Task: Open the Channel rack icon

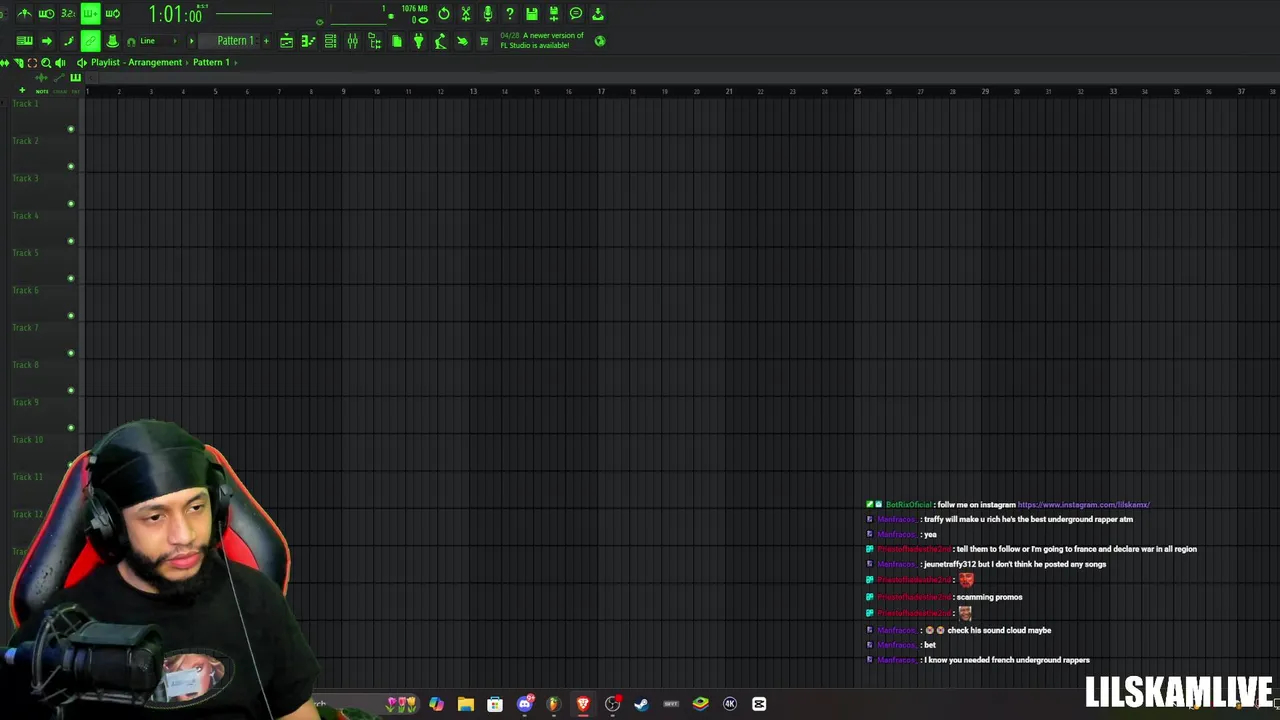Action: 330,41
